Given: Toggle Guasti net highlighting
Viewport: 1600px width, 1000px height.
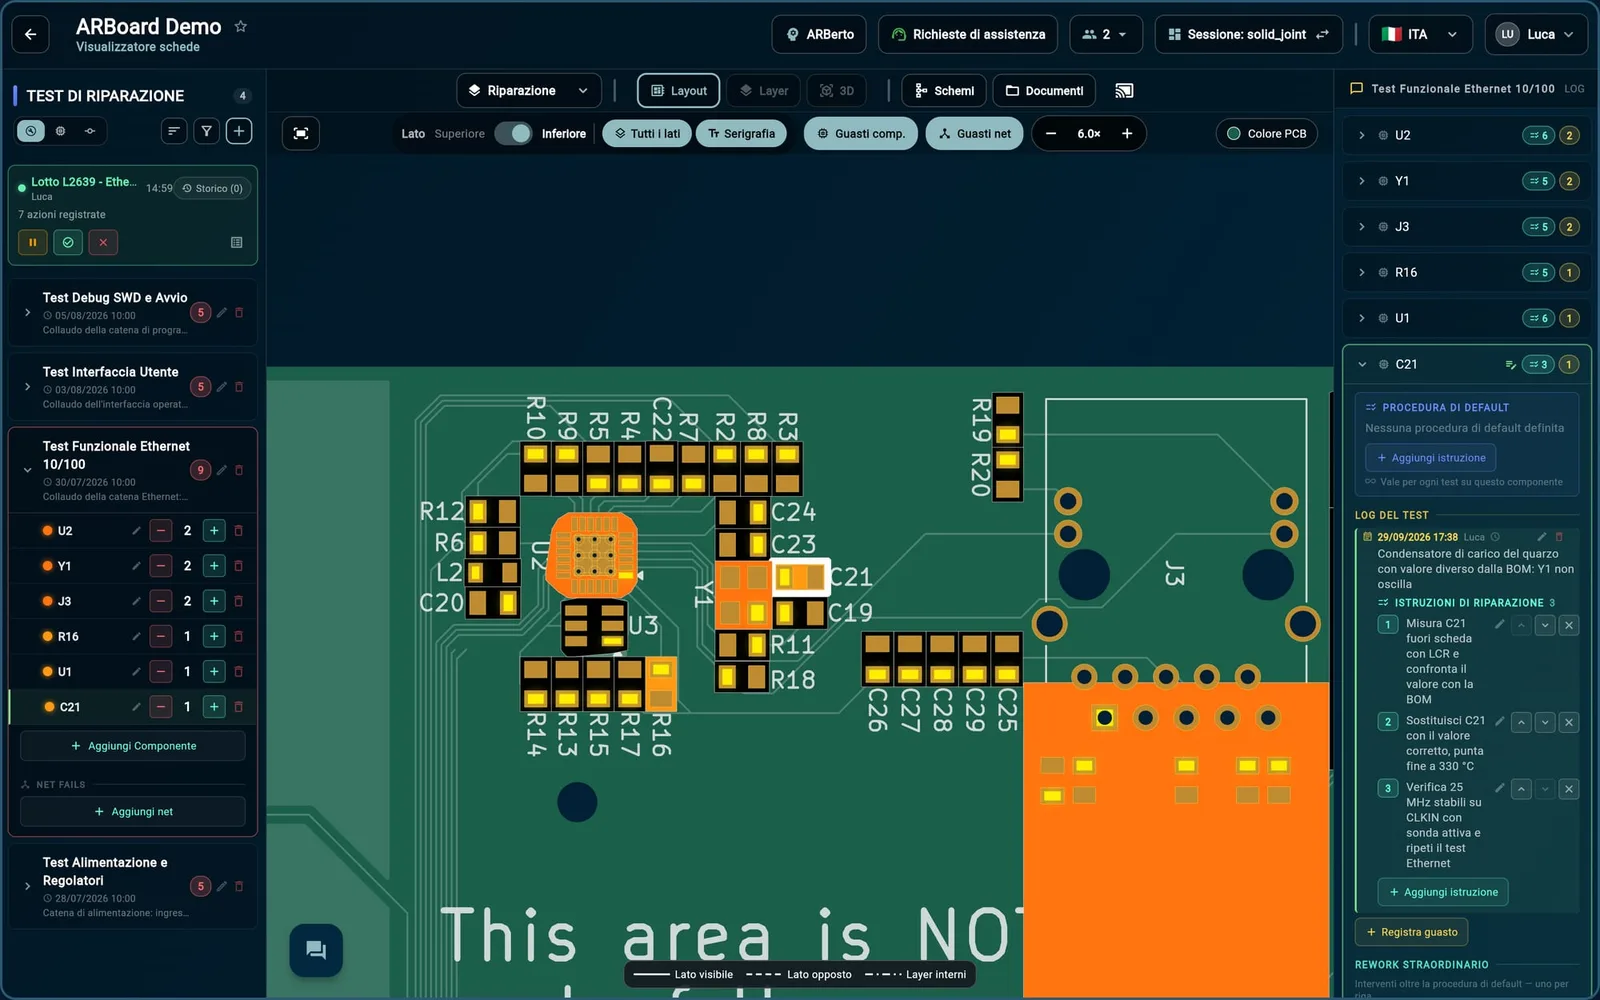Looking at the screenshot, I should pyautogui.click(x=974, y=133).
